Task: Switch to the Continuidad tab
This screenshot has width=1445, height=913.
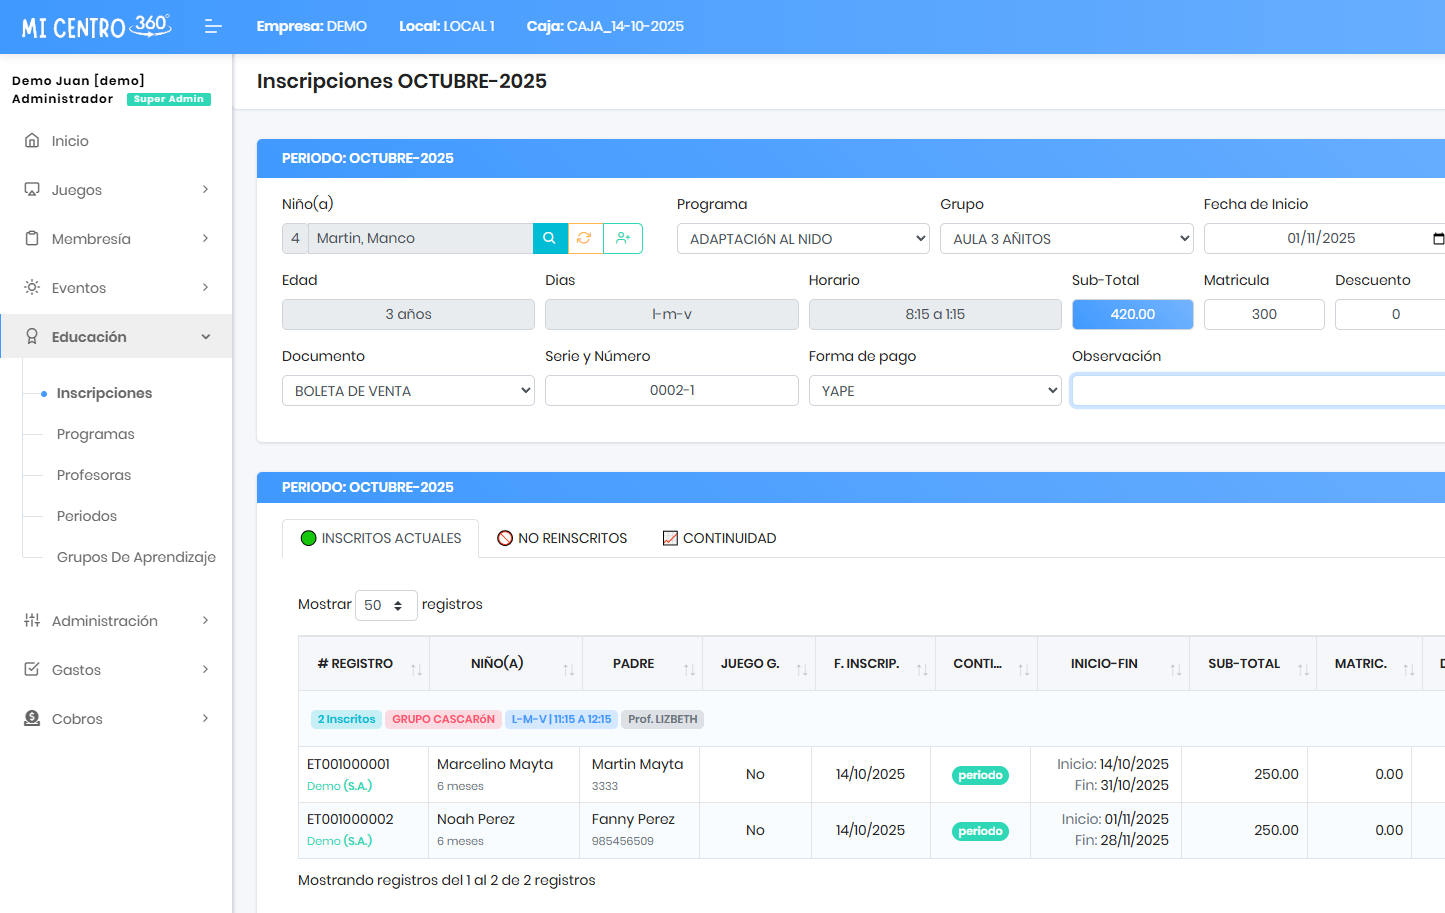Action: click(x=719, y=538)
